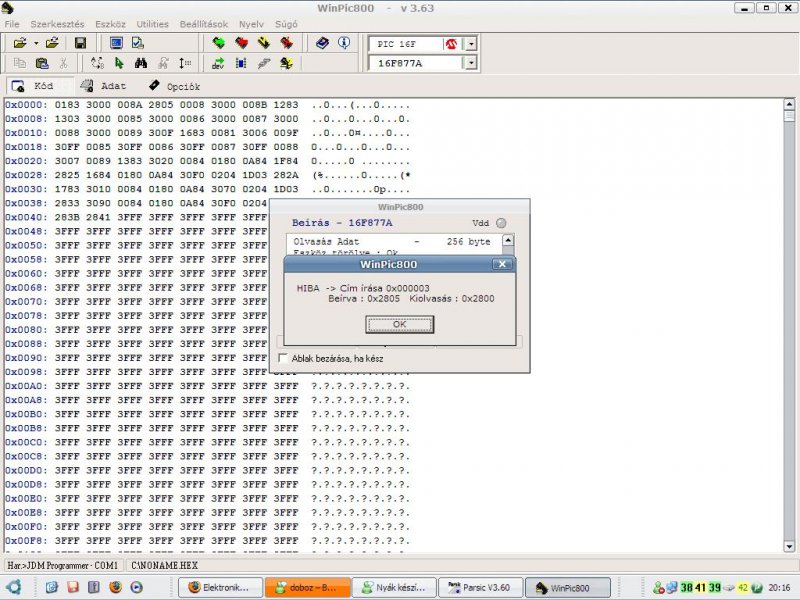The width and height of the screenshot is (800, 600).
Task: Click the blue monitor toolbar icon
Action: click(116, 43)
